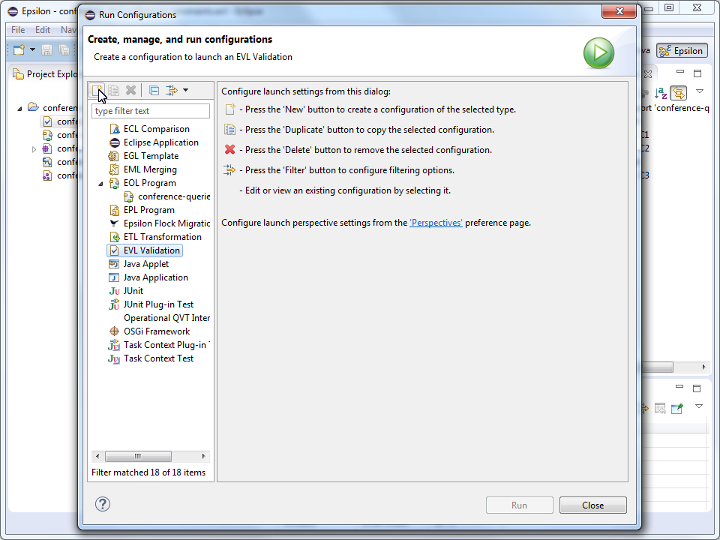Click the type filter text field

click(150, 111)
